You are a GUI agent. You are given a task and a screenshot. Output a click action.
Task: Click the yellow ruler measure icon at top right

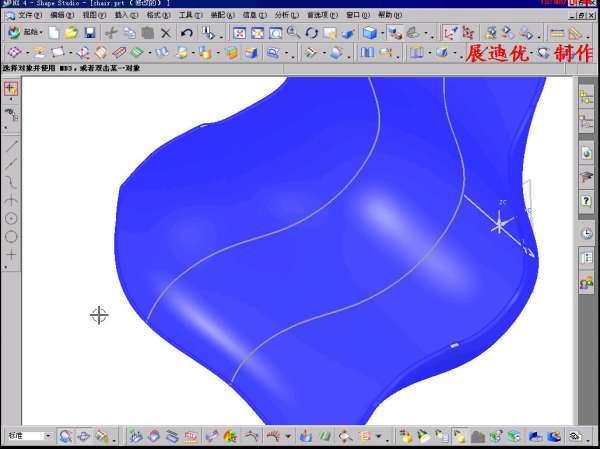tap(556, 33)
